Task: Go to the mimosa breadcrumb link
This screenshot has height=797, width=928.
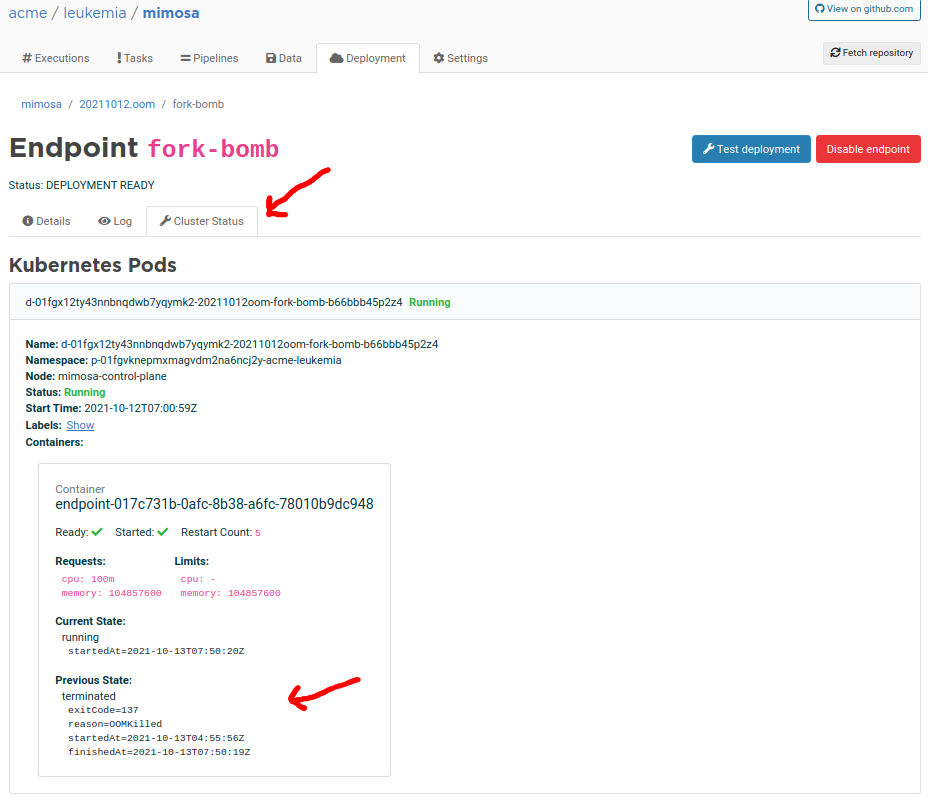Action: point(41,104)
